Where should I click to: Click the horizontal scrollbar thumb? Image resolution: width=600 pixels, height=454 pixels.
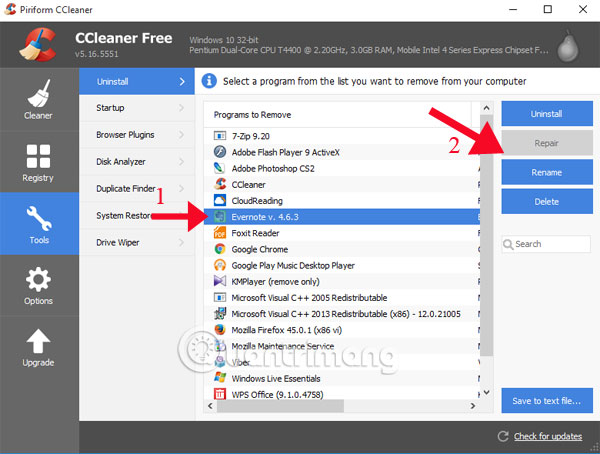[280, 406]
